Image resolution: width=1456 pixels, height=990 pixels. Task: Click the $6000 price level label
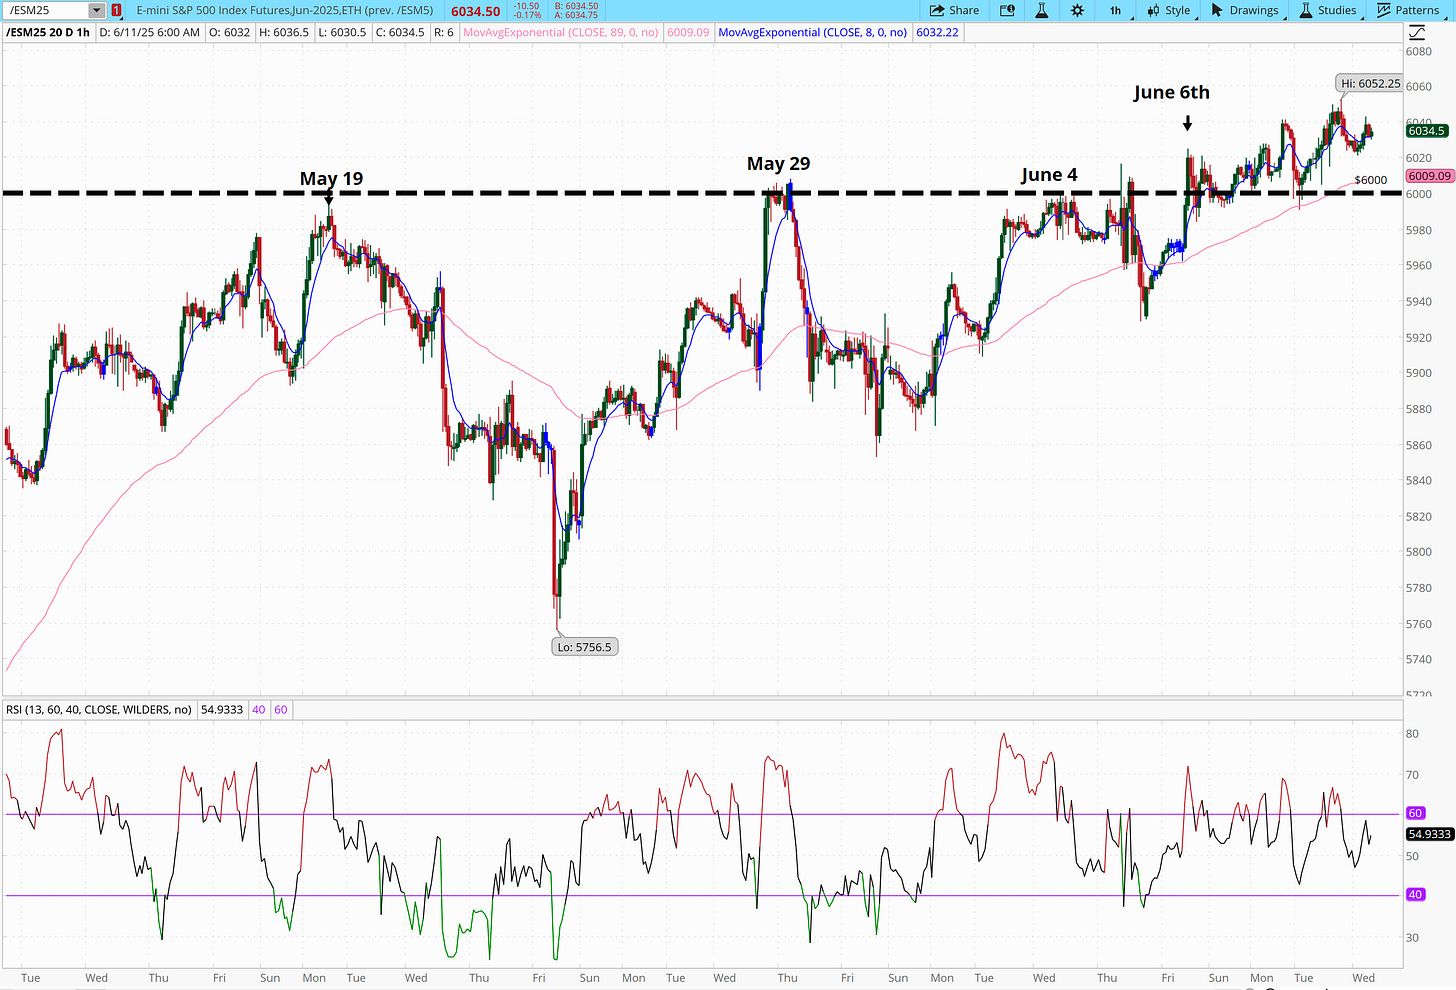point(1370,180)
